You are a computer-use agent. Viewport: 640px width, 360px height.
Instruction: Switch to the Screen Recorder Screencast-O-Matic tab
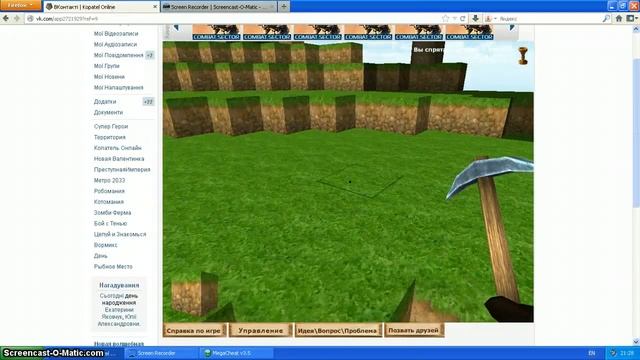219,7
